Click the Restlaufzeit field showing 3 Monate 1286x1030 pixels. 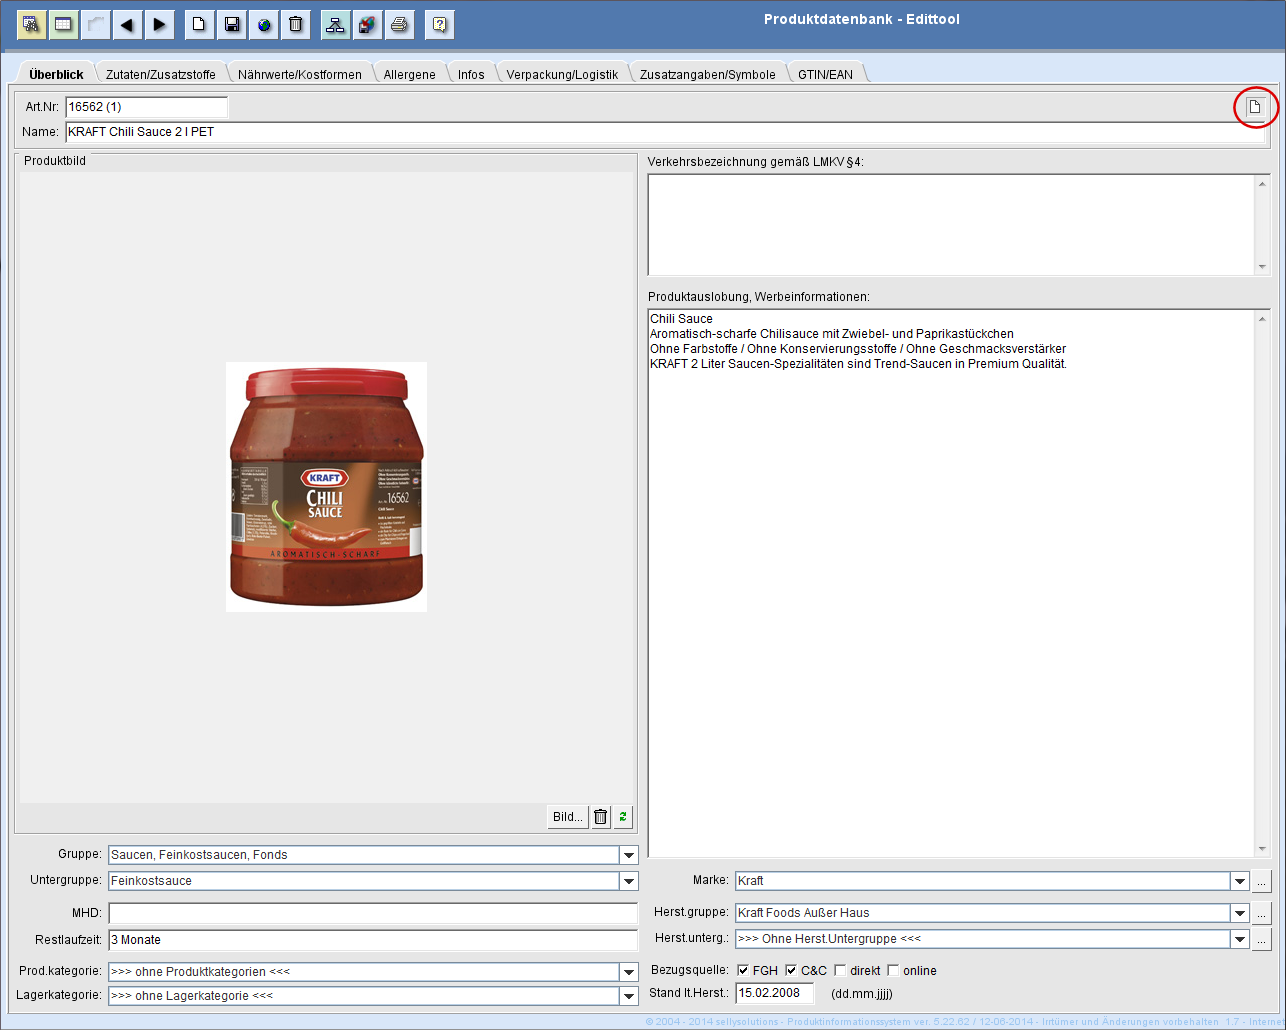click(373, 940)
